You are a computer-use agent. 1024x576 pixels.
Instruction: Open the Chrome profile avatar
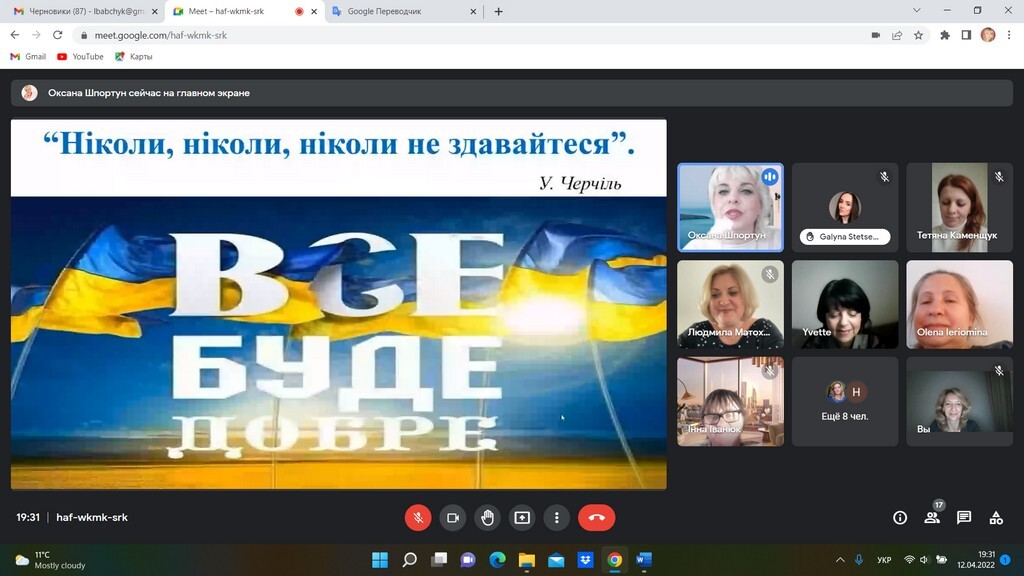pos(988,35)
